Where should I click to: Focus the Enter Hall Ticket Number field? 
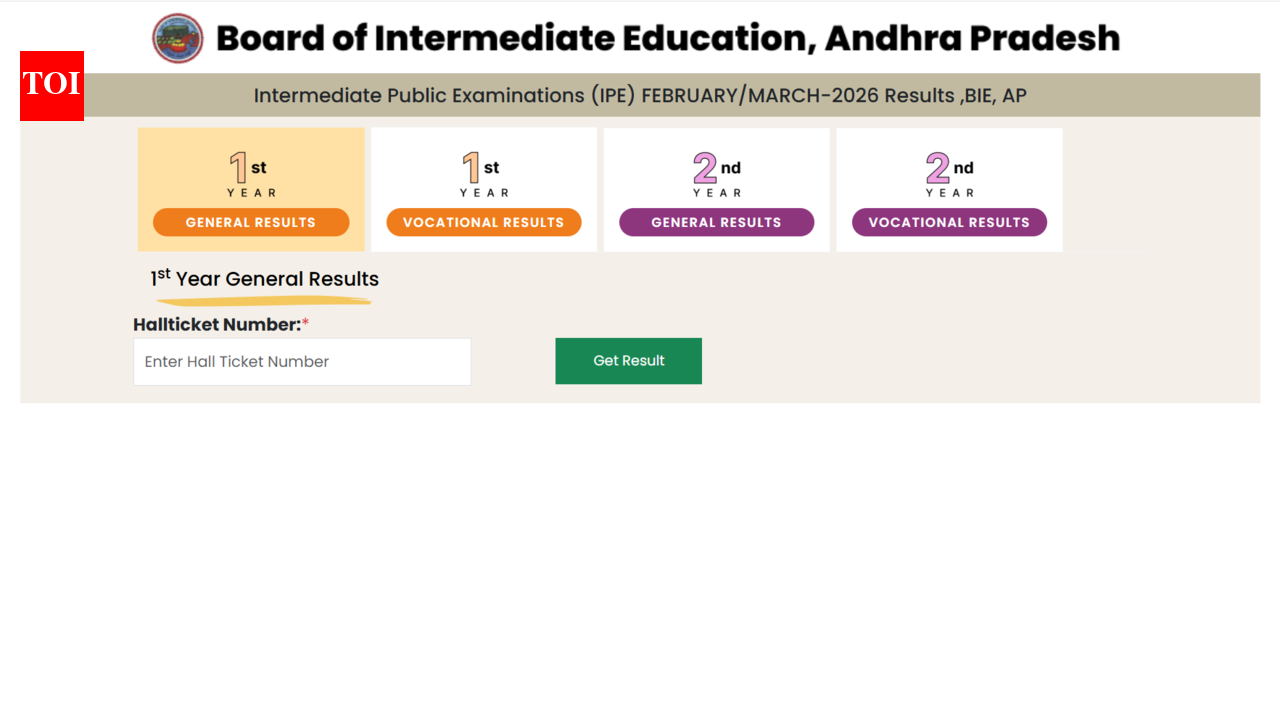(302, 362)
